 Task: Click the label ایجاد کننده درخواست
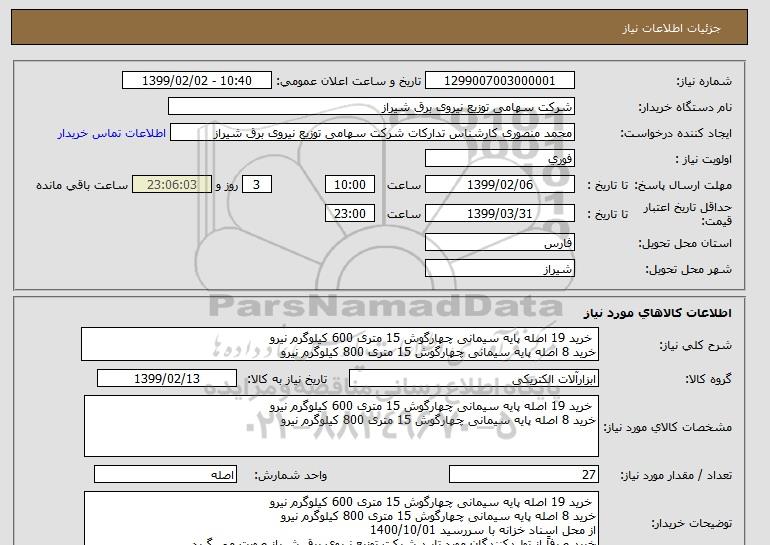pyautogui.click(x=676, y=133)
